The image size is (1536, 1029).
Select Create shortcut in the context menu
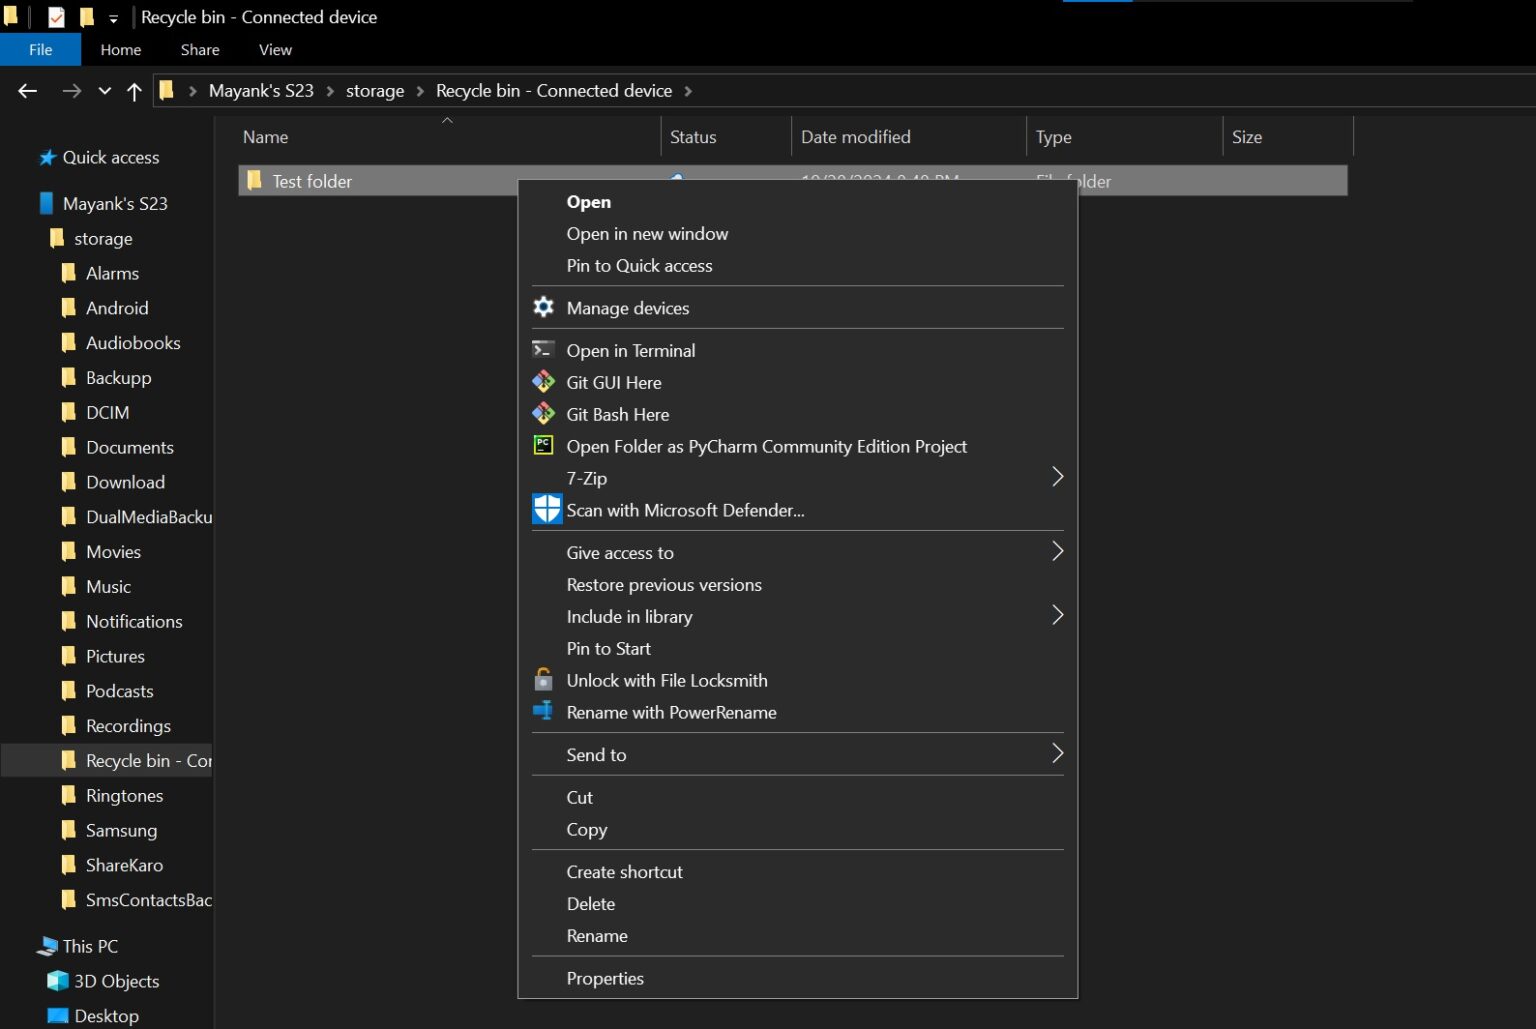coord(624,871)
